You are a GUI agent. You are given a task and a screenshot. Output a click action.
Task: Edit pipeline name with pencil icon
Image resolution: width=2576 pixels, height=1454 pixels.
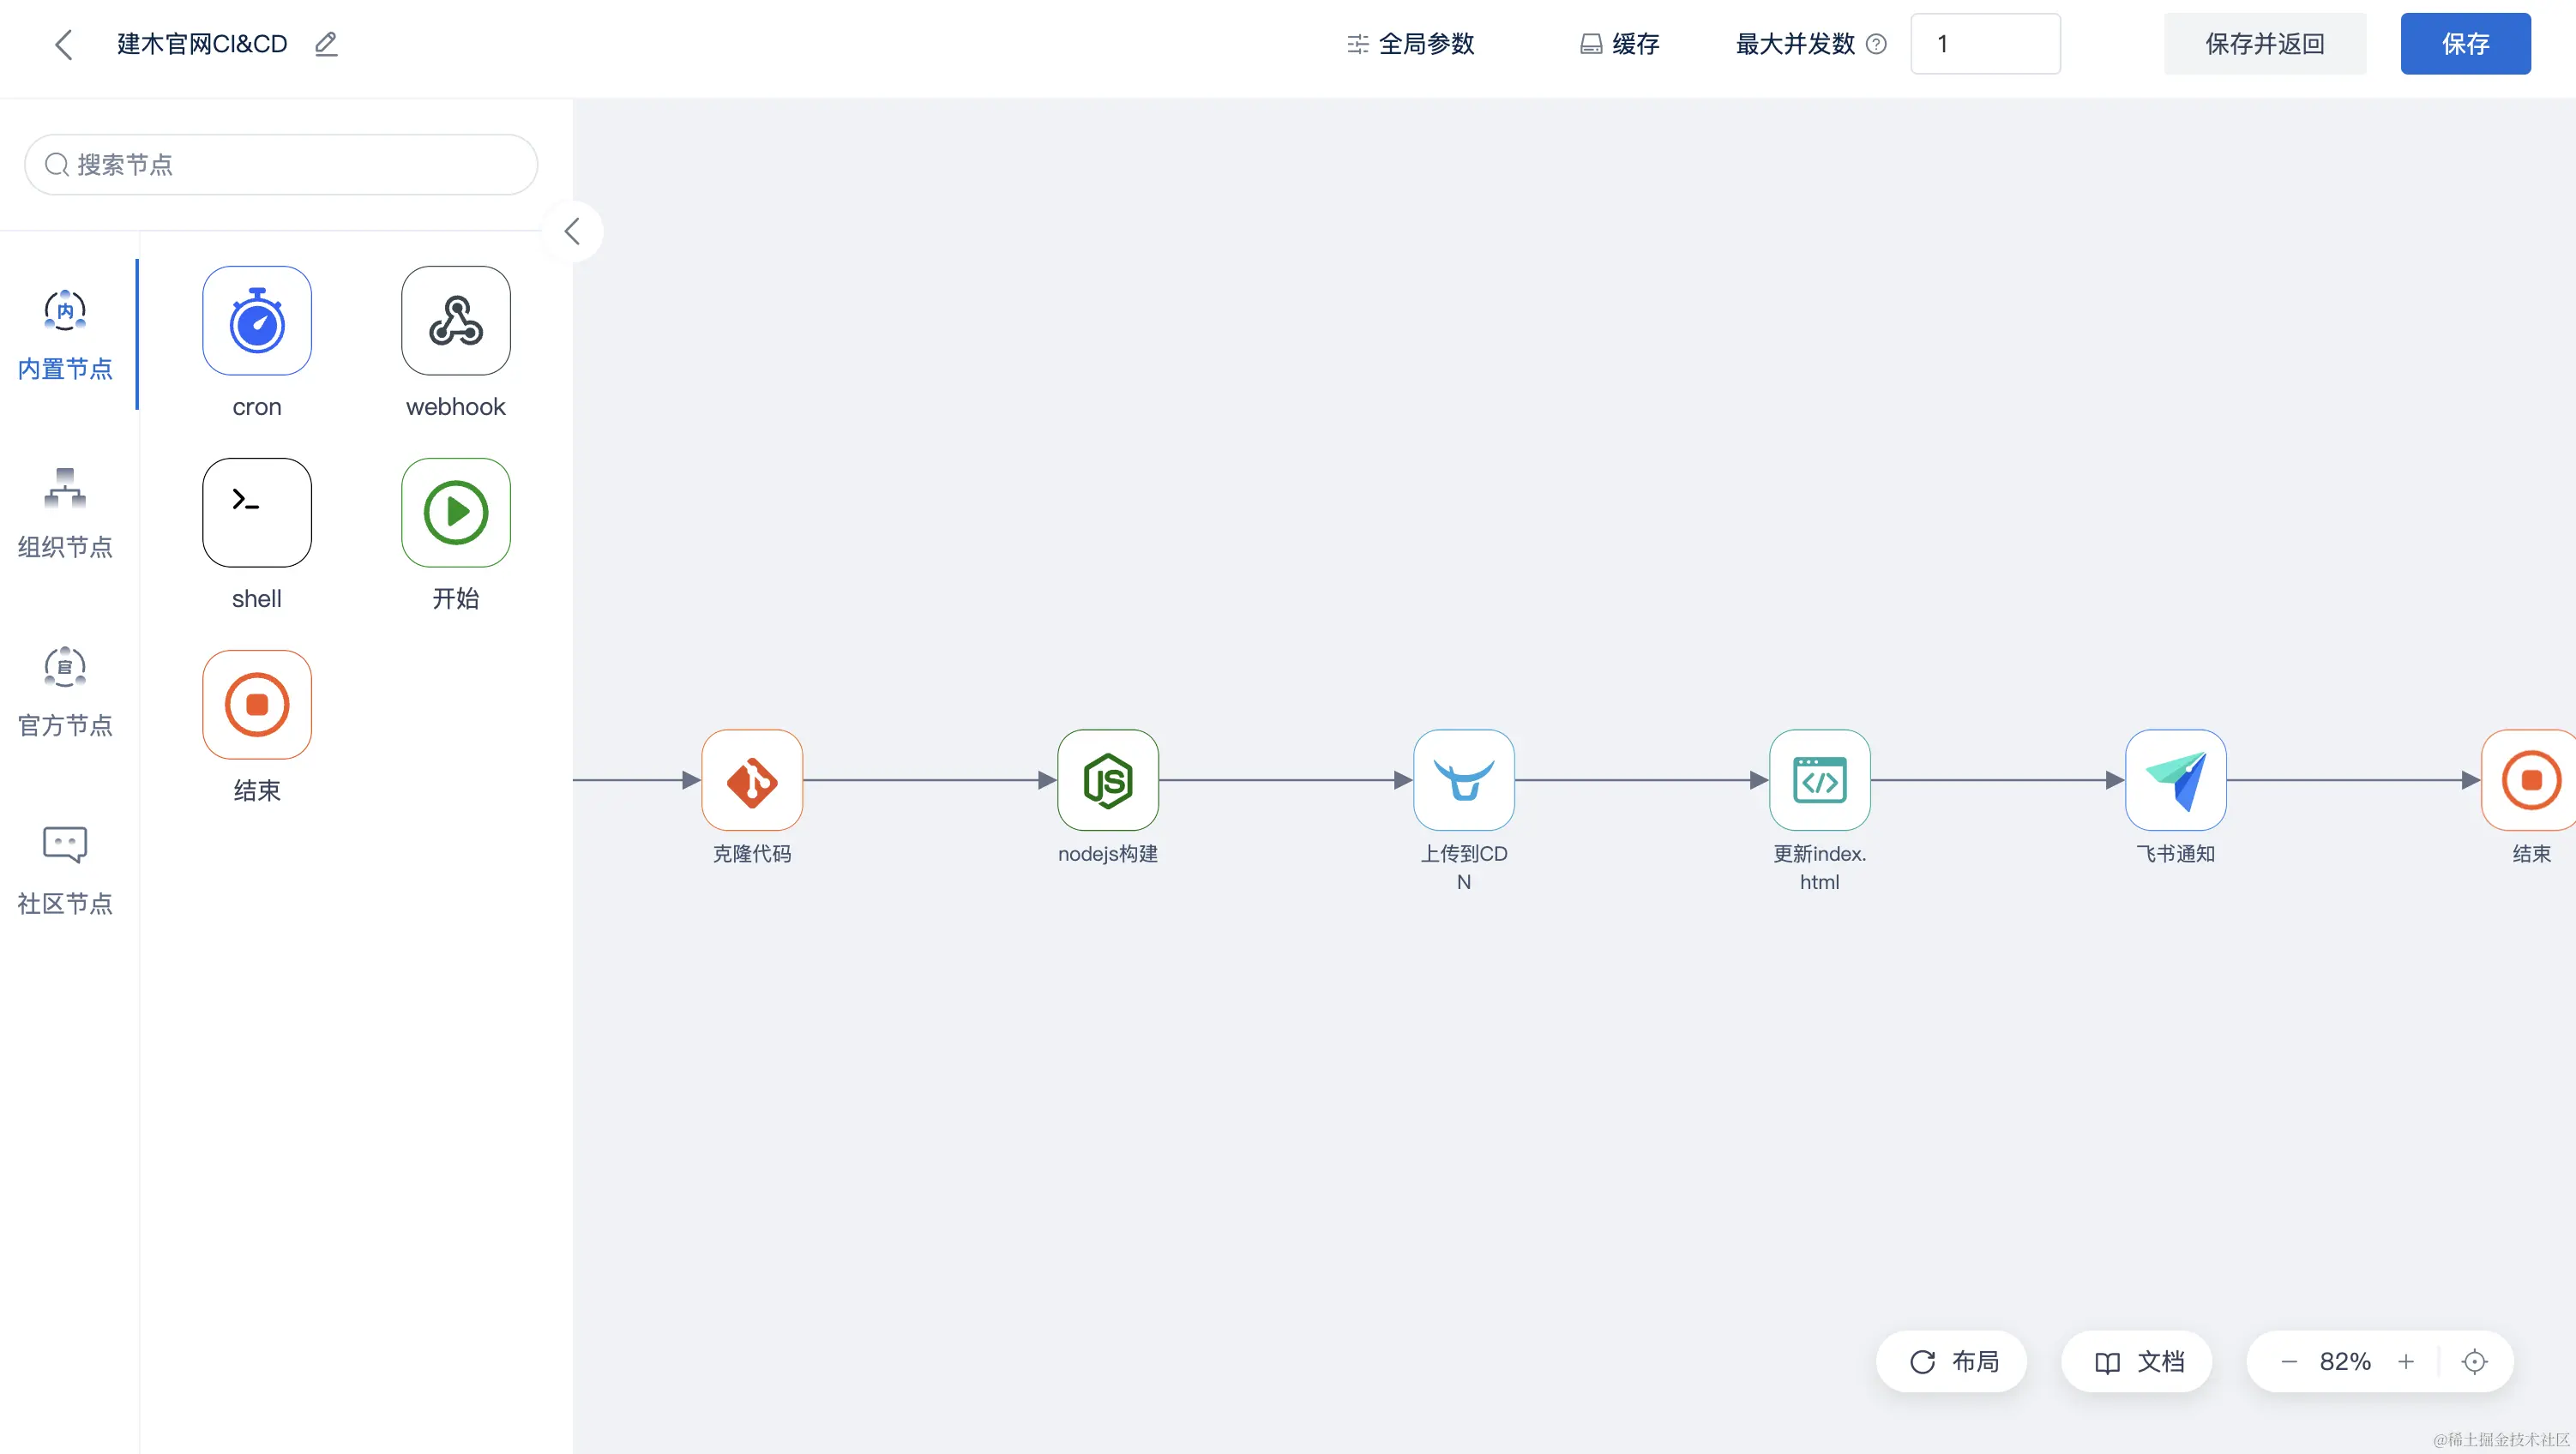[326, 44]
